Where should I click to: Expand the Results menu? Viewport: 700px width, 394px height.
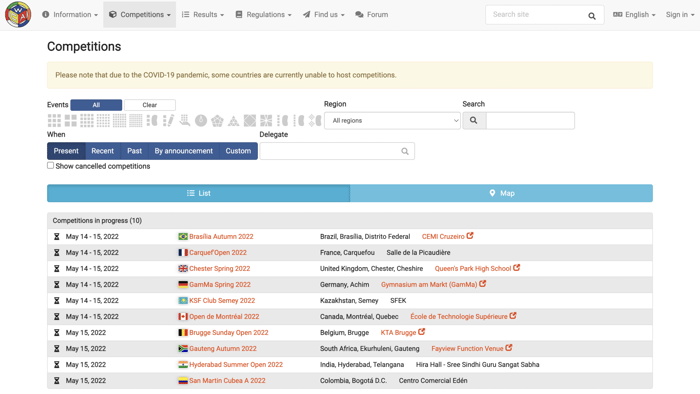pos(203,15)
